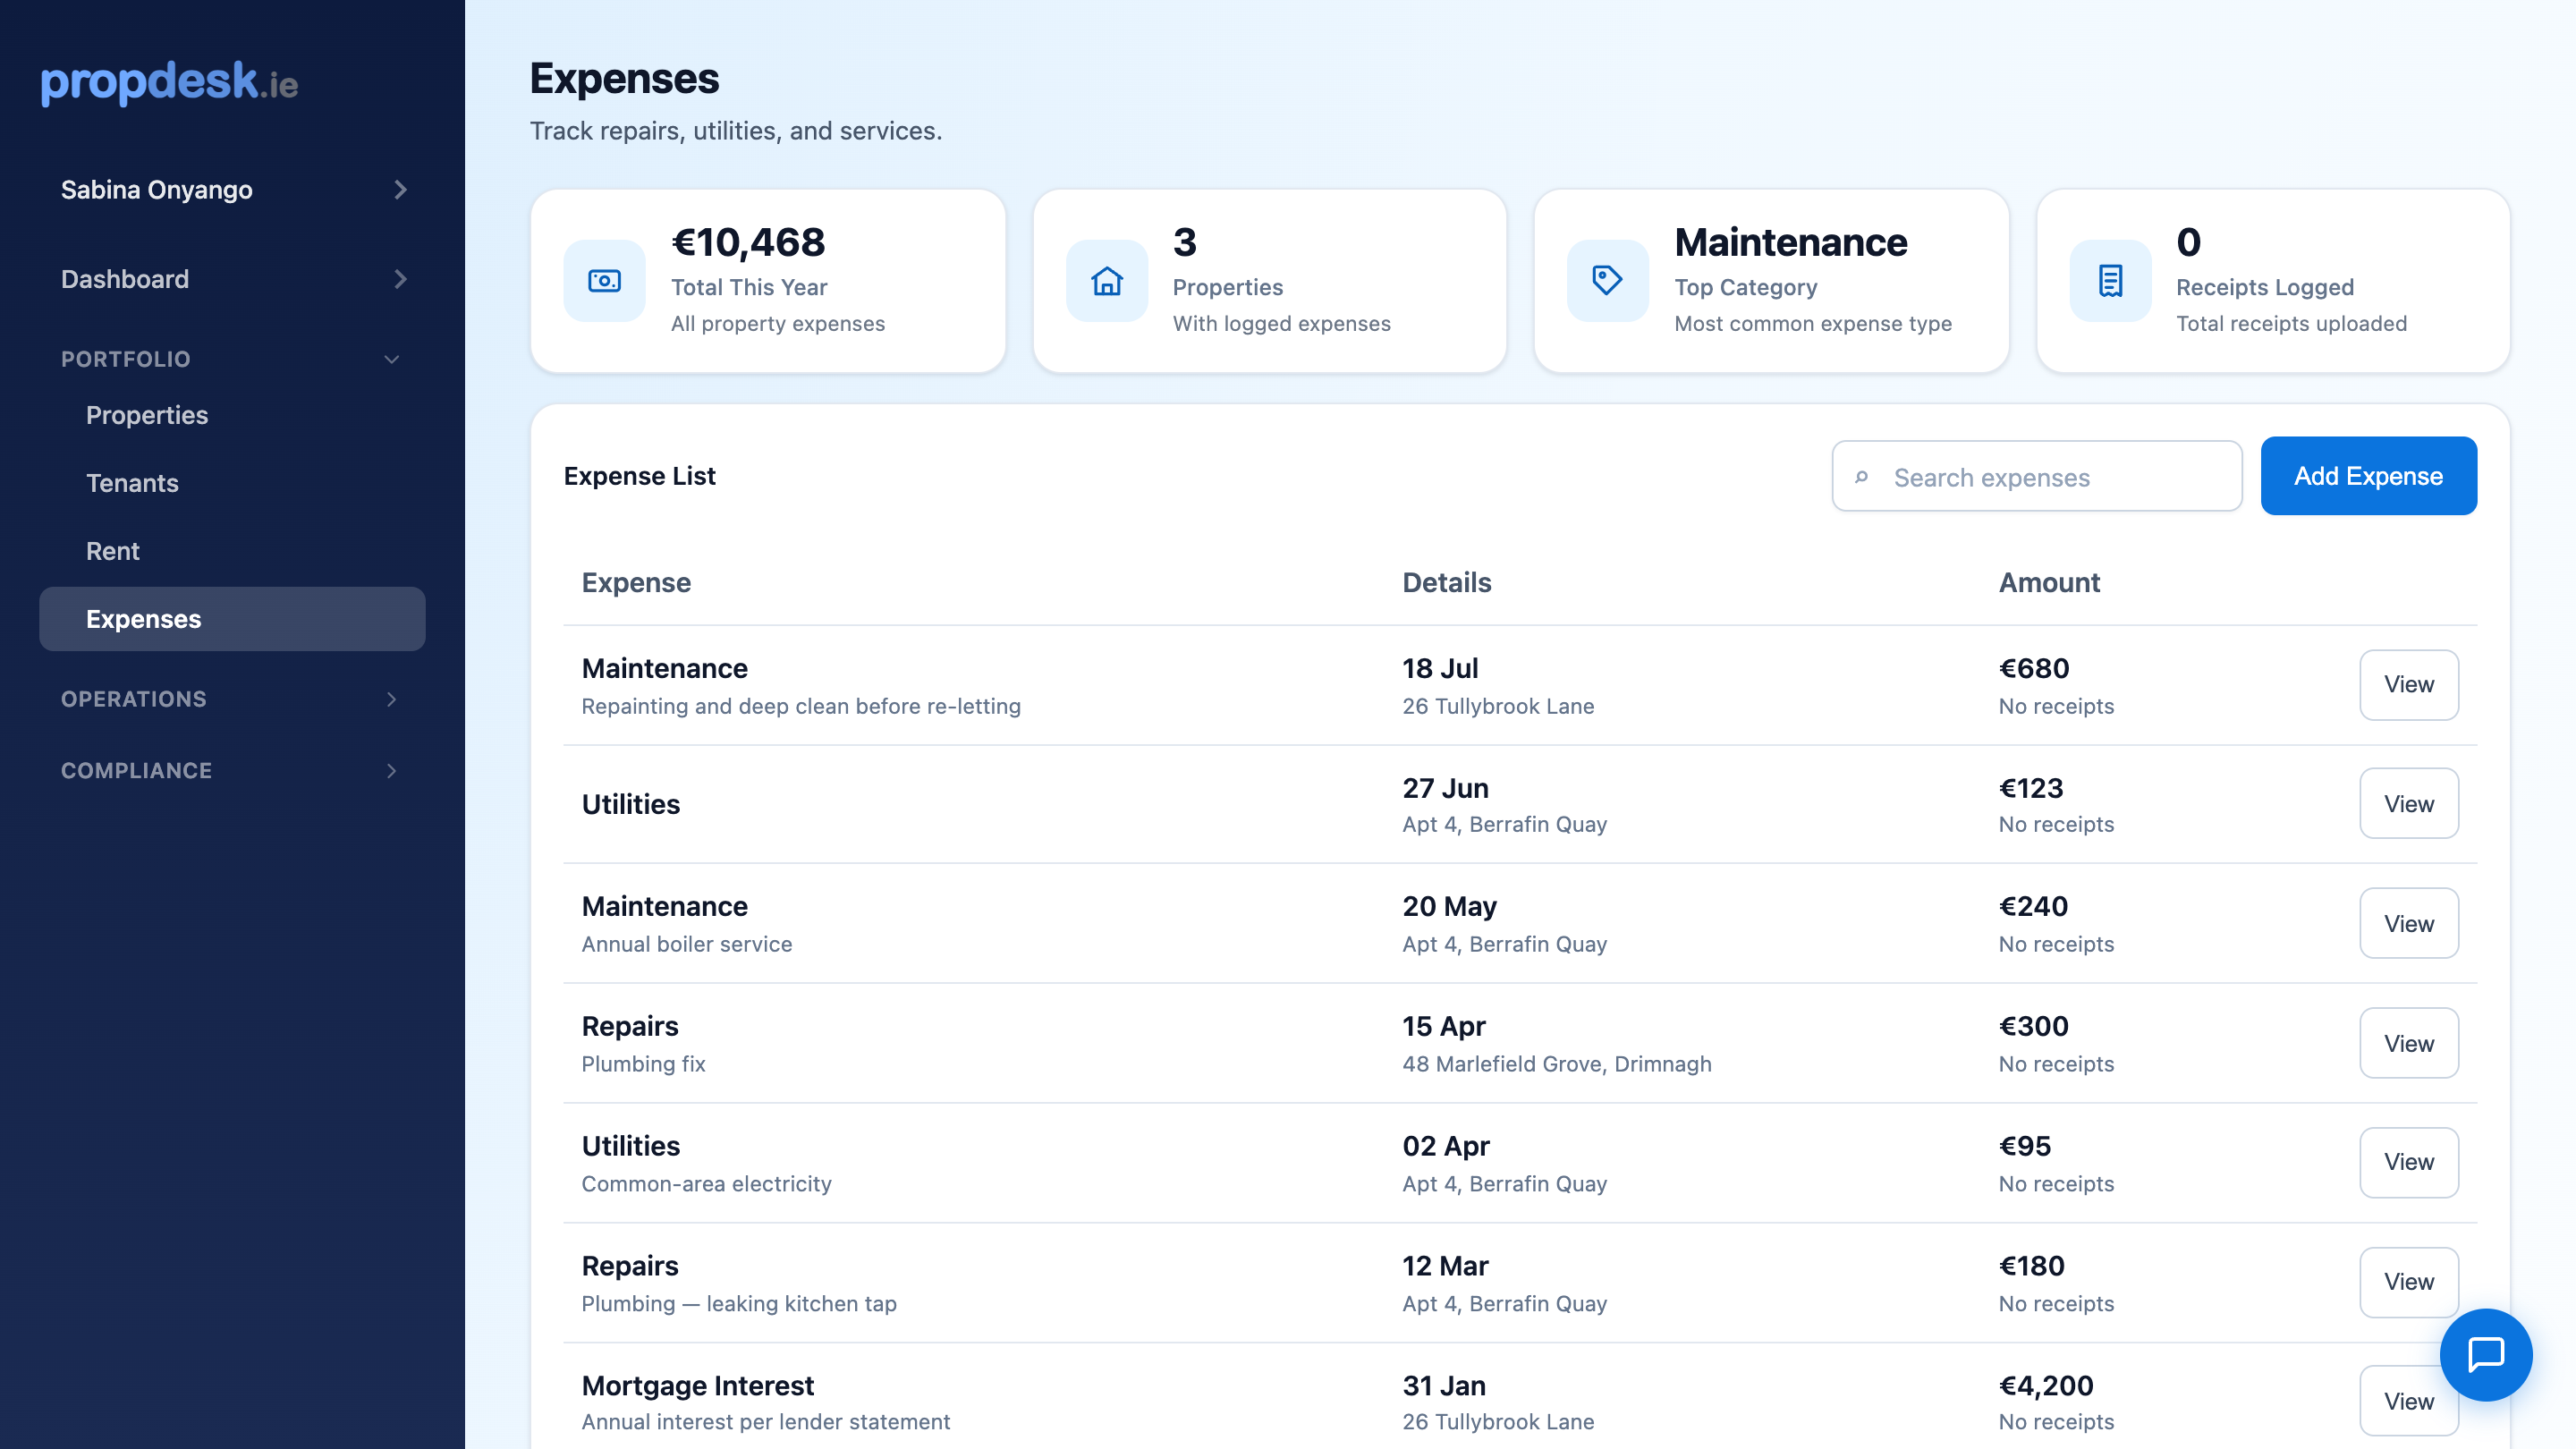Click the cash icon on Total This Year card
Viewport: 2576px width, 1449px height.
[x=604, y=281]
